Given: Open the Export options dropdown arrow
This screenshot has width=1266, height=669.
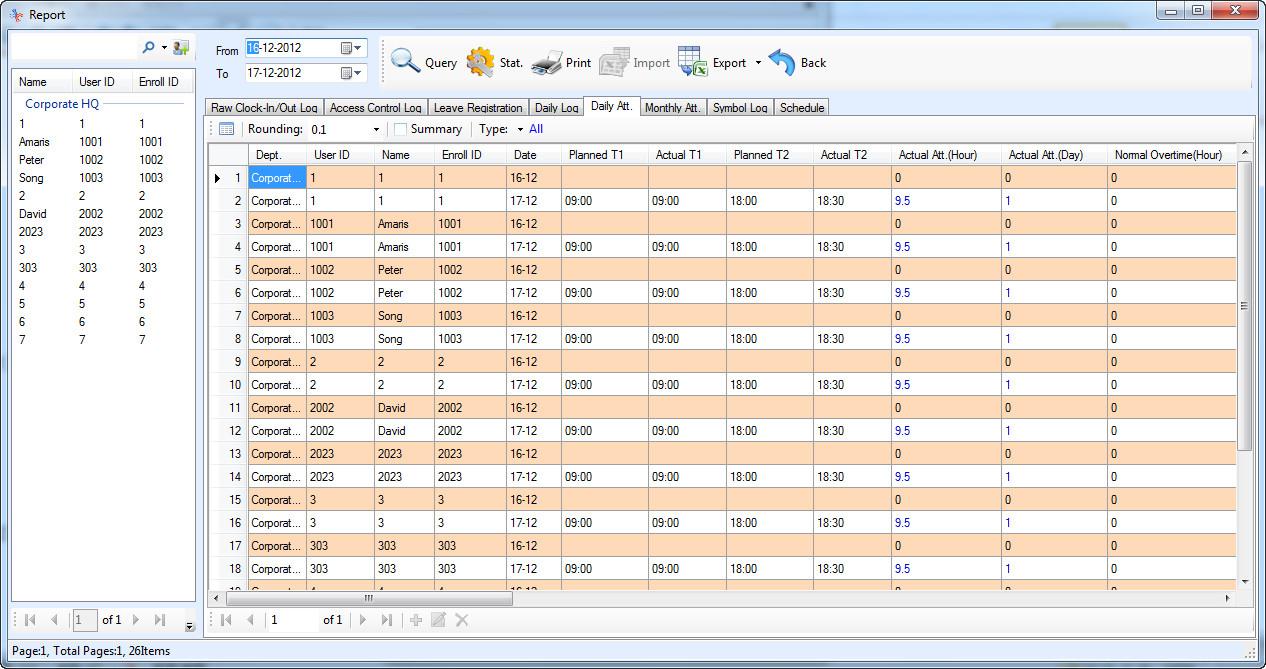Looking at the screenshot, I should pyautogui.click(x=758, y=63).
